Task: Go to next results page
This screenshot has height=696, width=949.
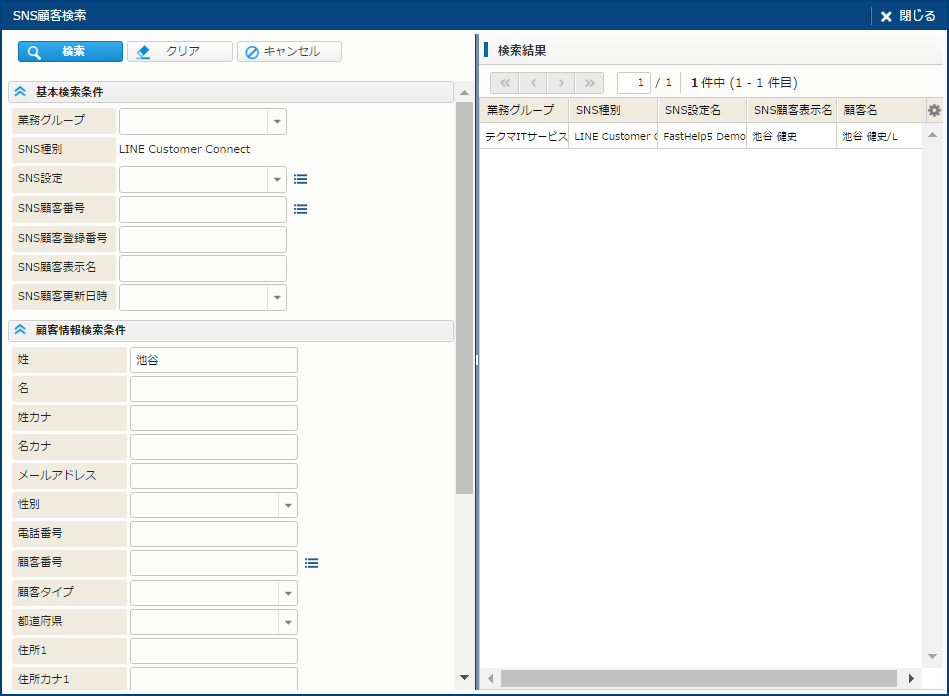Action: point(561,83)
